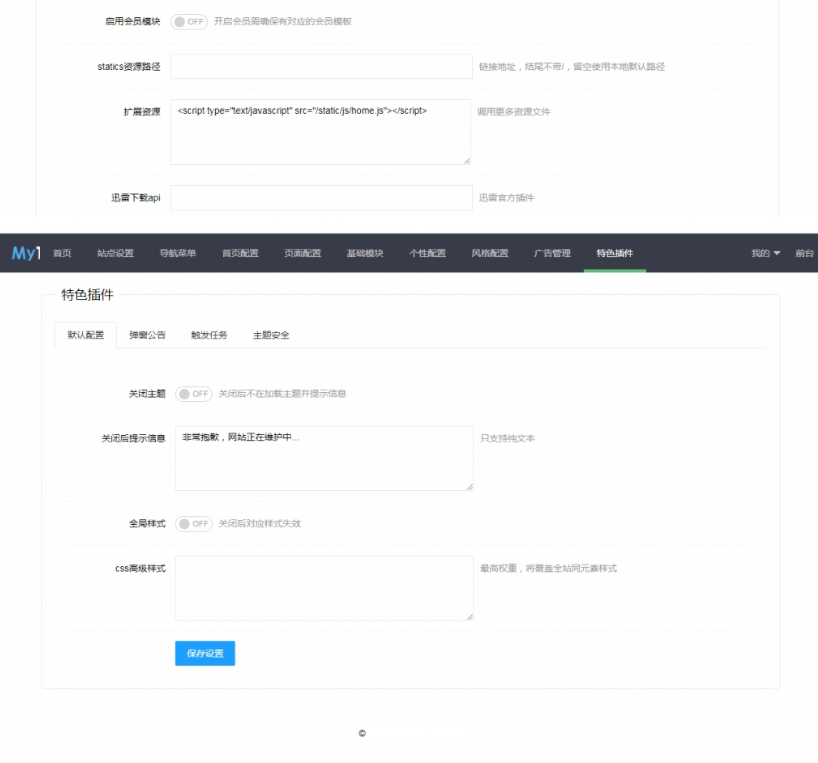Open 基础模块 in the navigation bar
Image resolution: width=818 pixels, height=763 pixels.
[365, 253]
